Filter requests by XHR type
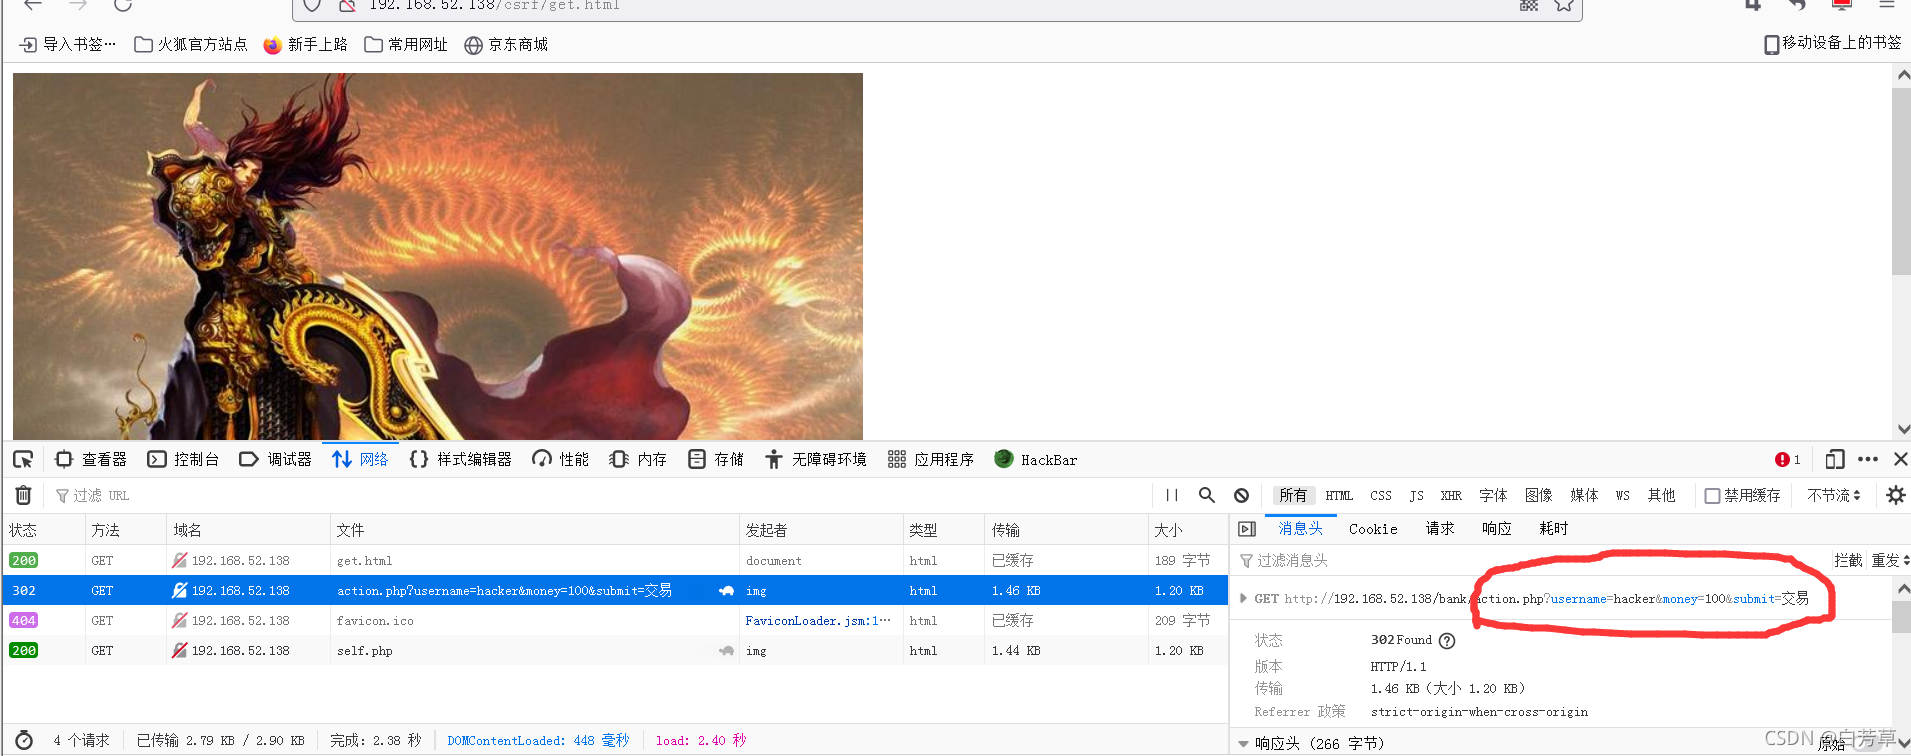This screenshot has width=1911, height=756. click(x=1451, y=495)
